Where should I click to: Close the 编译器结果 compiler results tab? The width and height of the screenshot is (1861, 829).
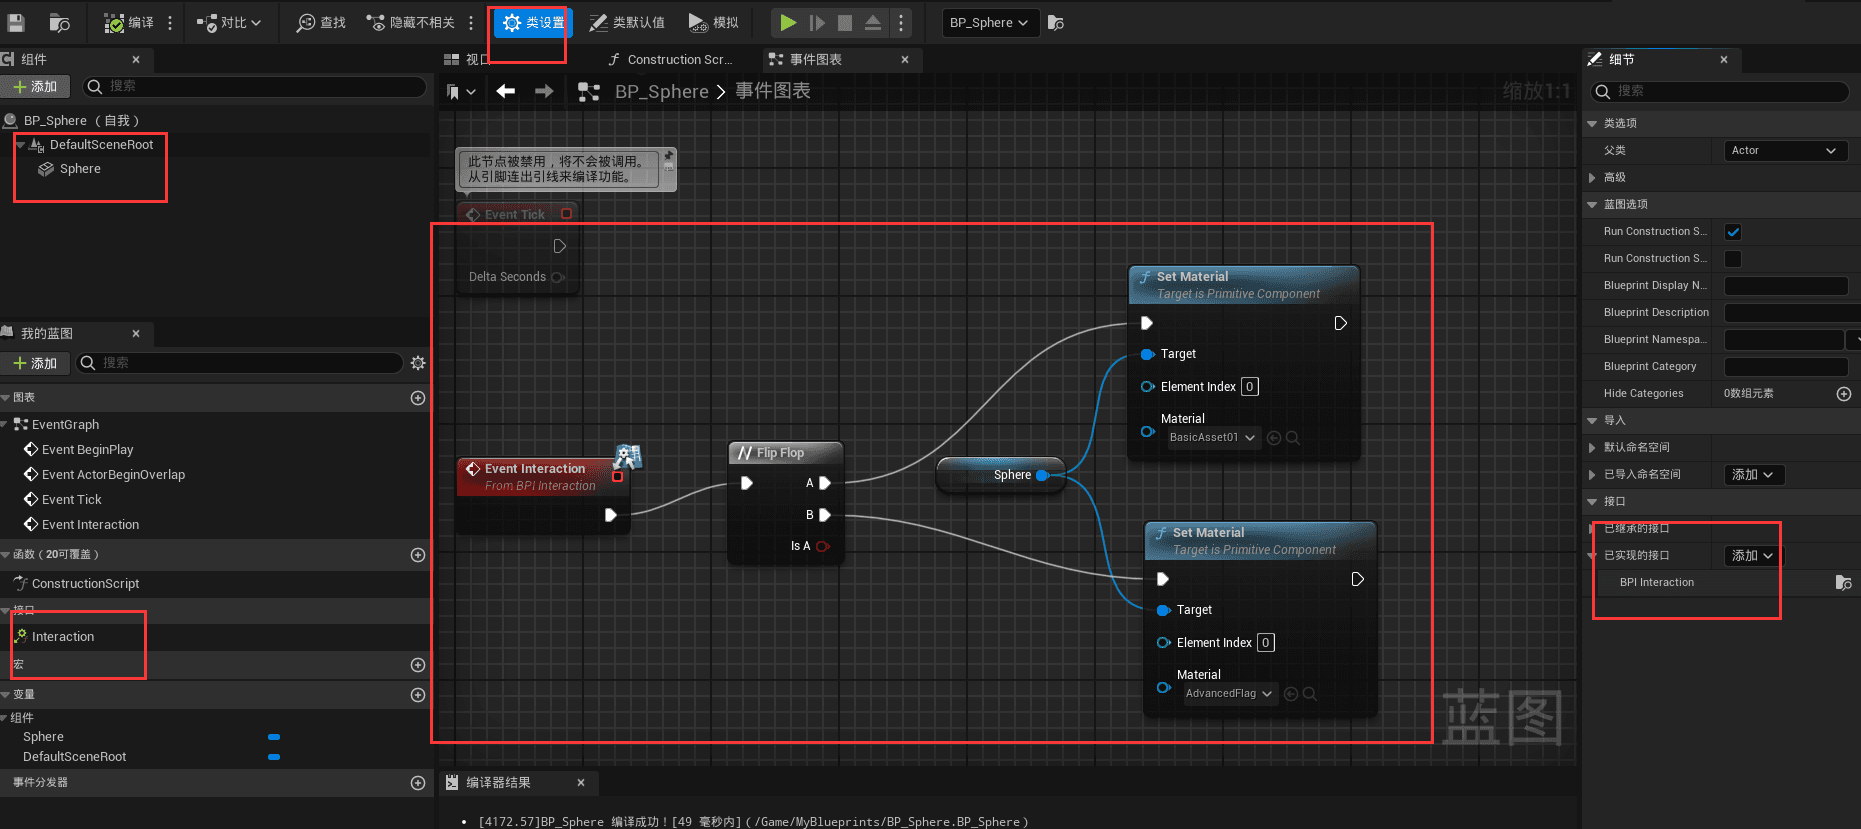point(581,783)
